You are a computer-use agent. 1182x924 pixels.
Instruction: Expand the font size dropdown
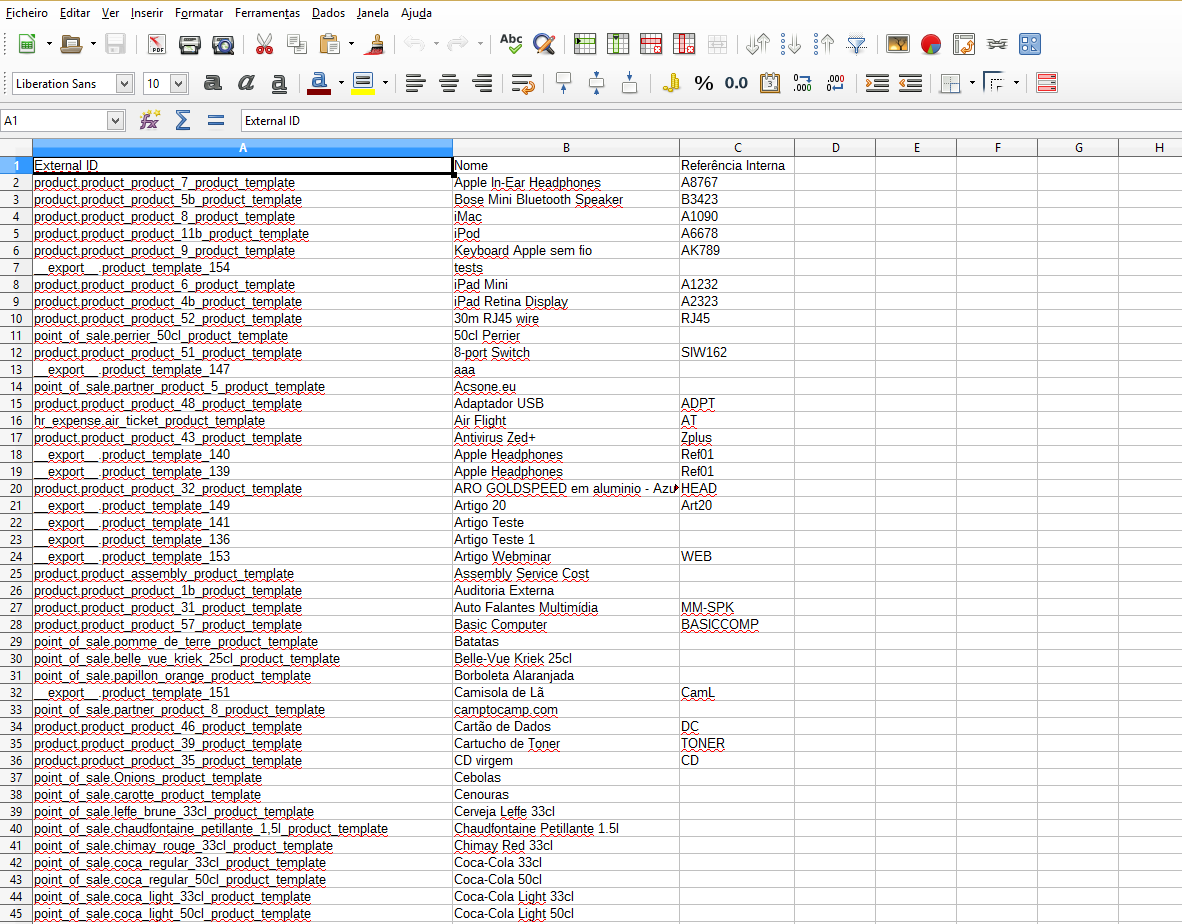[179, 84]
